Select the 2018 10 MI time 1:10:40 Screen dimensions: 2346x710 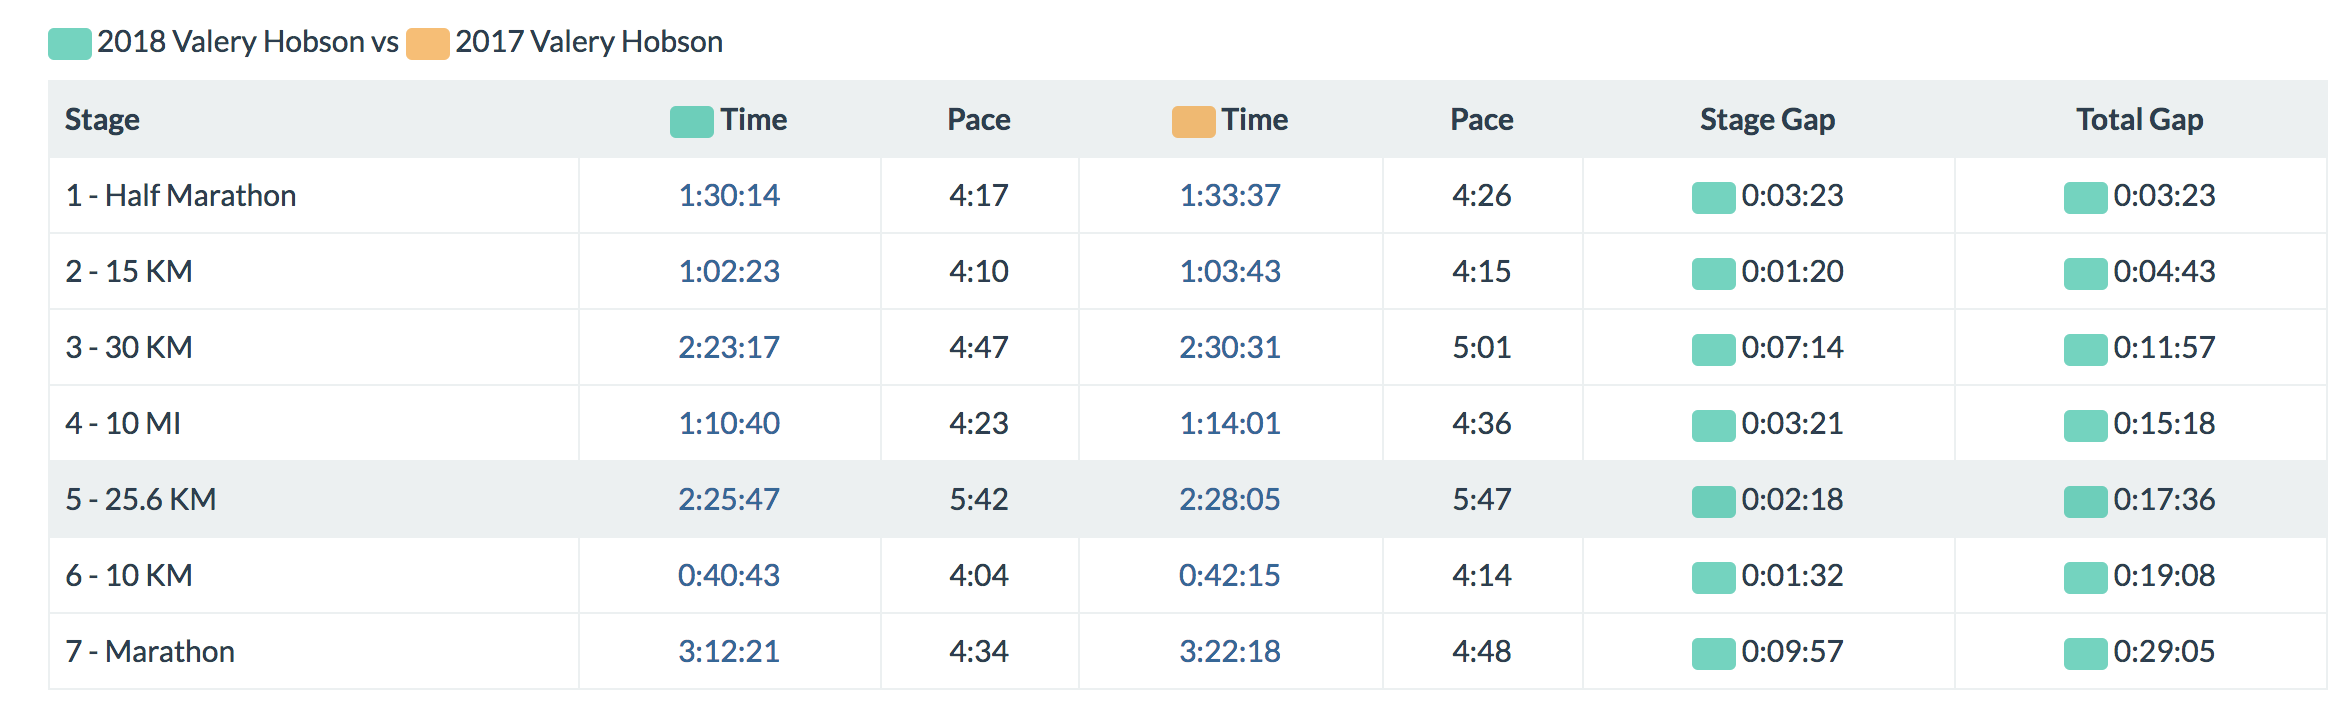[x=729, y=423]
